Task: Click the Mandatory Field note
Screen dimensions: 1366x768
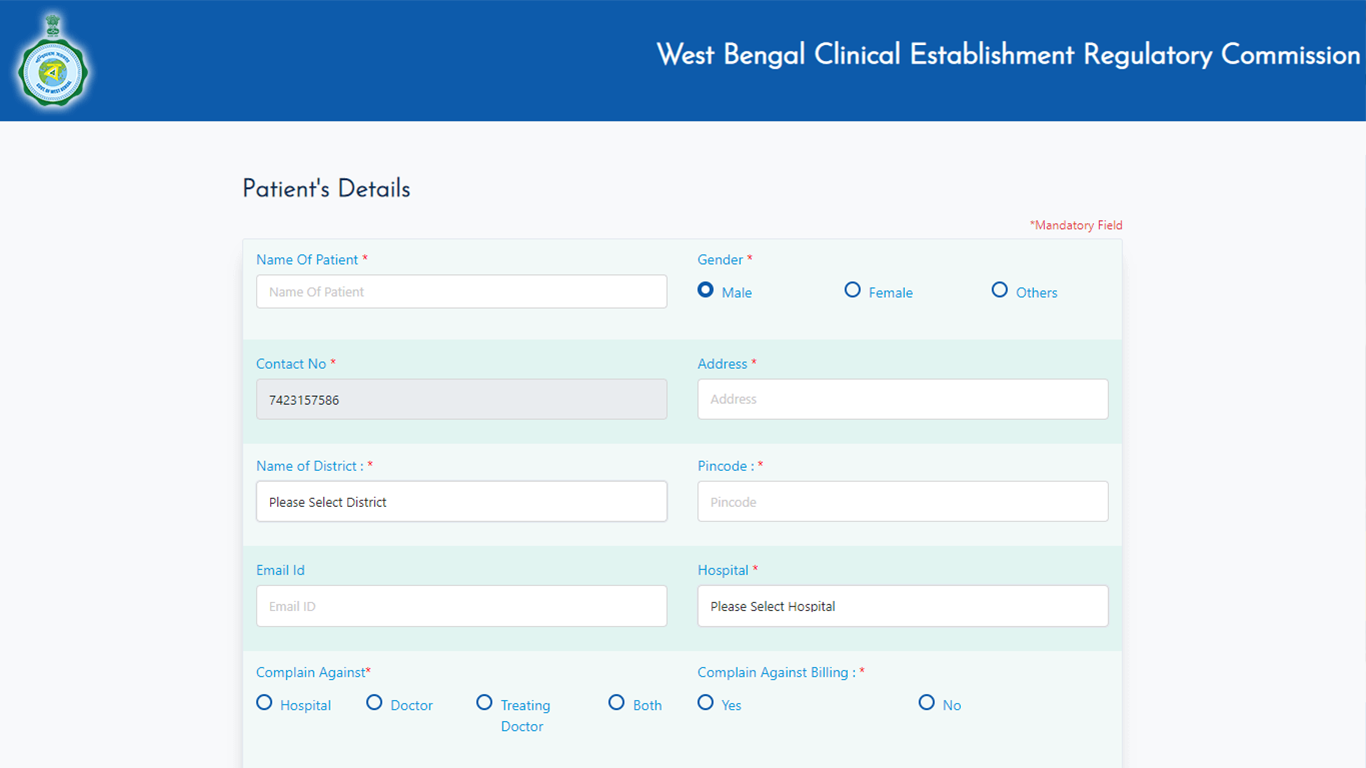Action: (x=1076, y=225)
